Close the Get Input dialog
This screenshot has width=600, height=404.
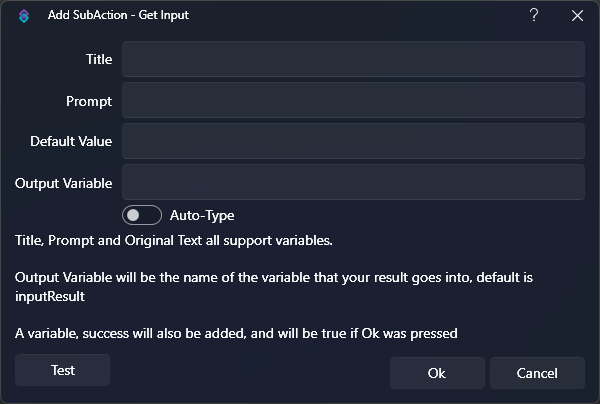pyautogui.click(x=577, y=16)
